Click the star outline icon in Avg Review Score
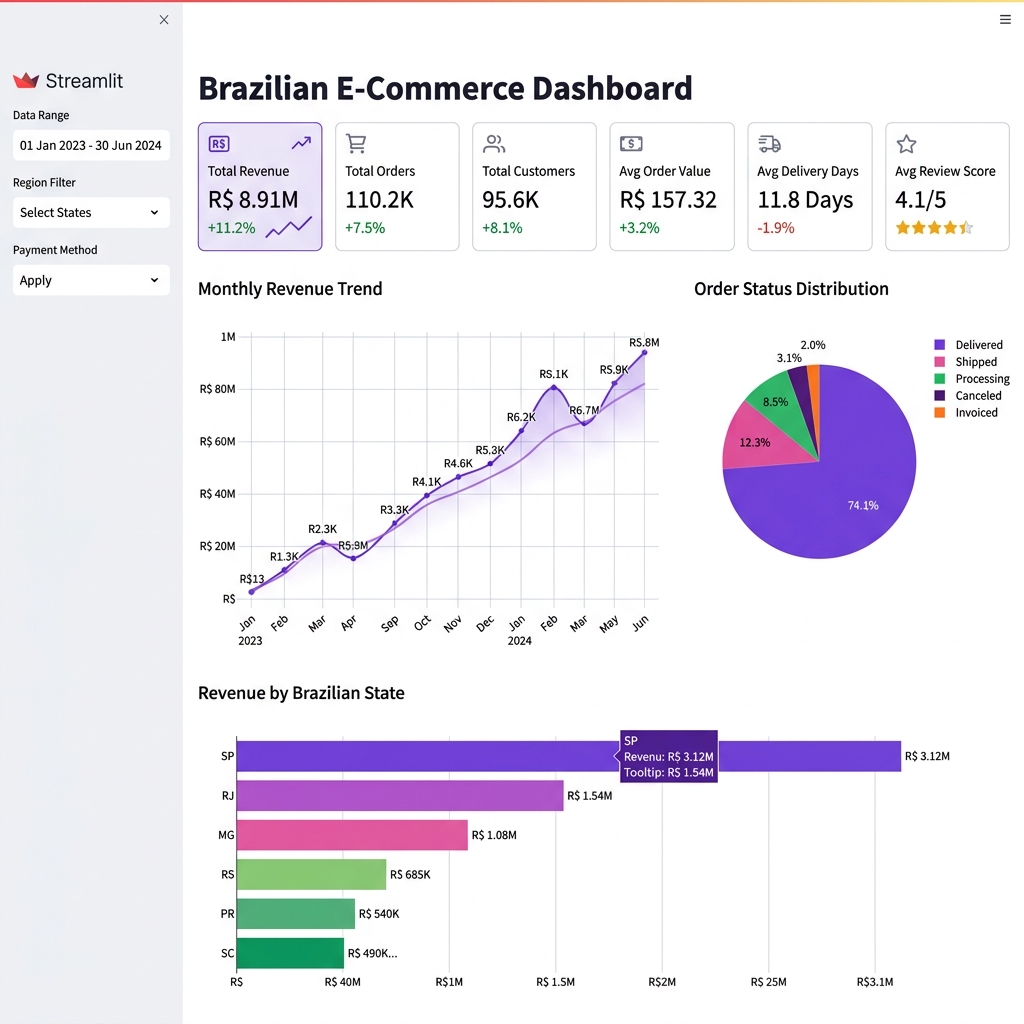Viewport: 1024px width, 1024px height. click(906, 144)
